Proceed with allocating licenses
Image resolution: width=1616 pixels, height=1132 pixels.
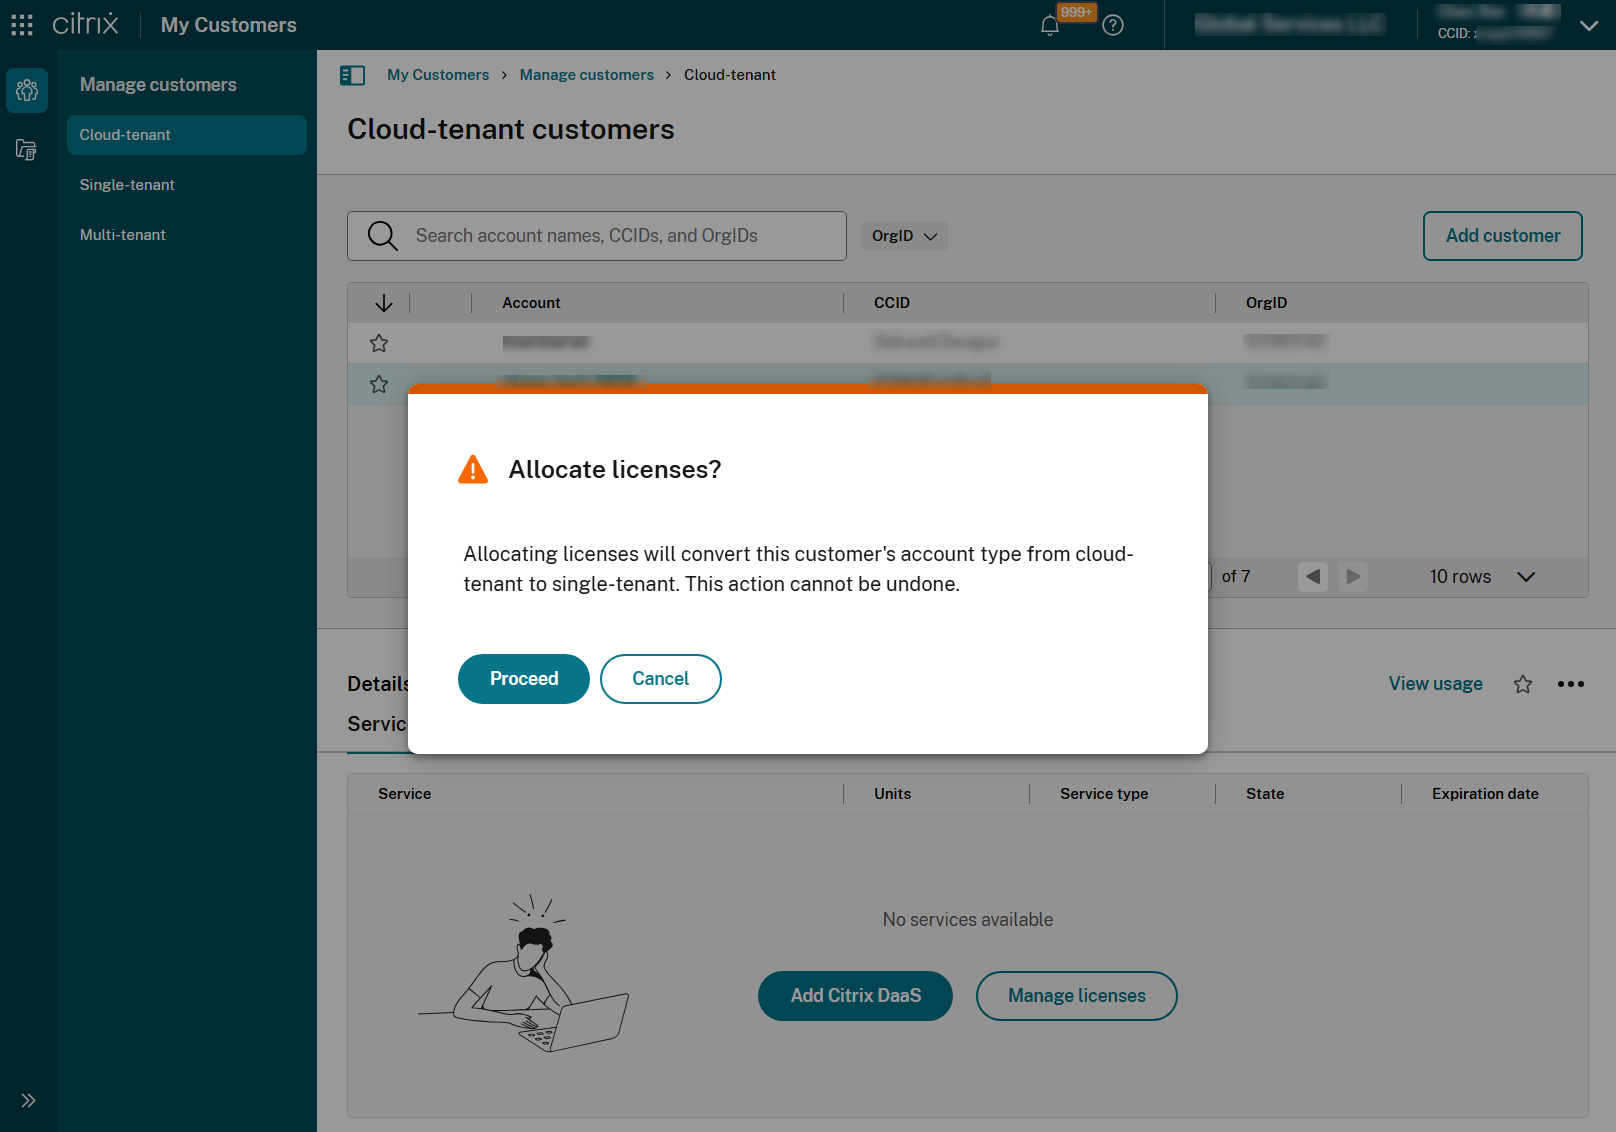(x=523, y=679)
